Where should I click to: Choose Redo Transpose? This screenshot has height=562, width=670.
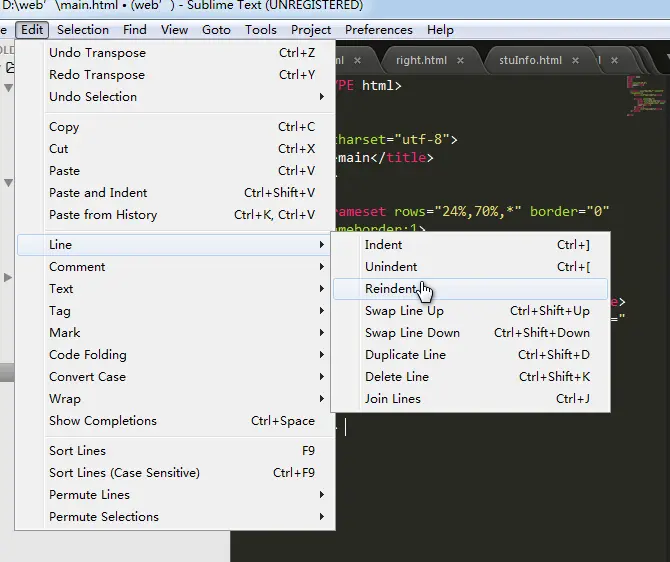[x=175, y=75]
